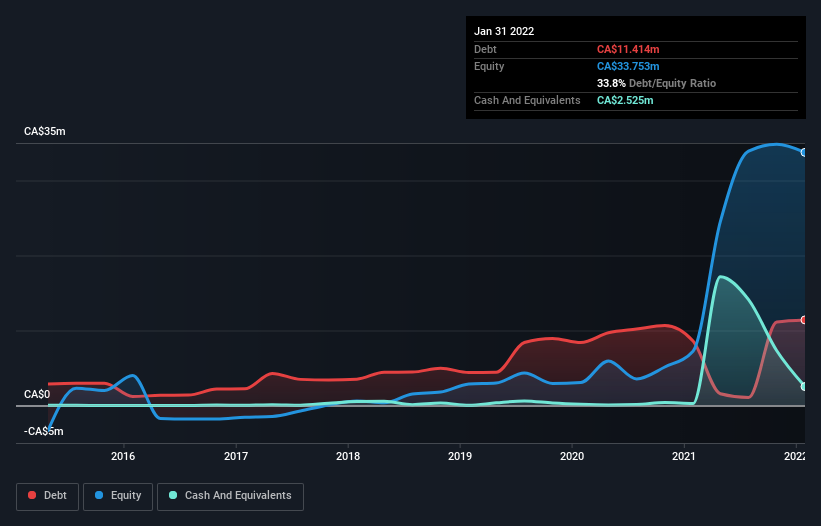Click the tooltip Debt row label
This screenshot has width=821, height=526.
[485, 49]
